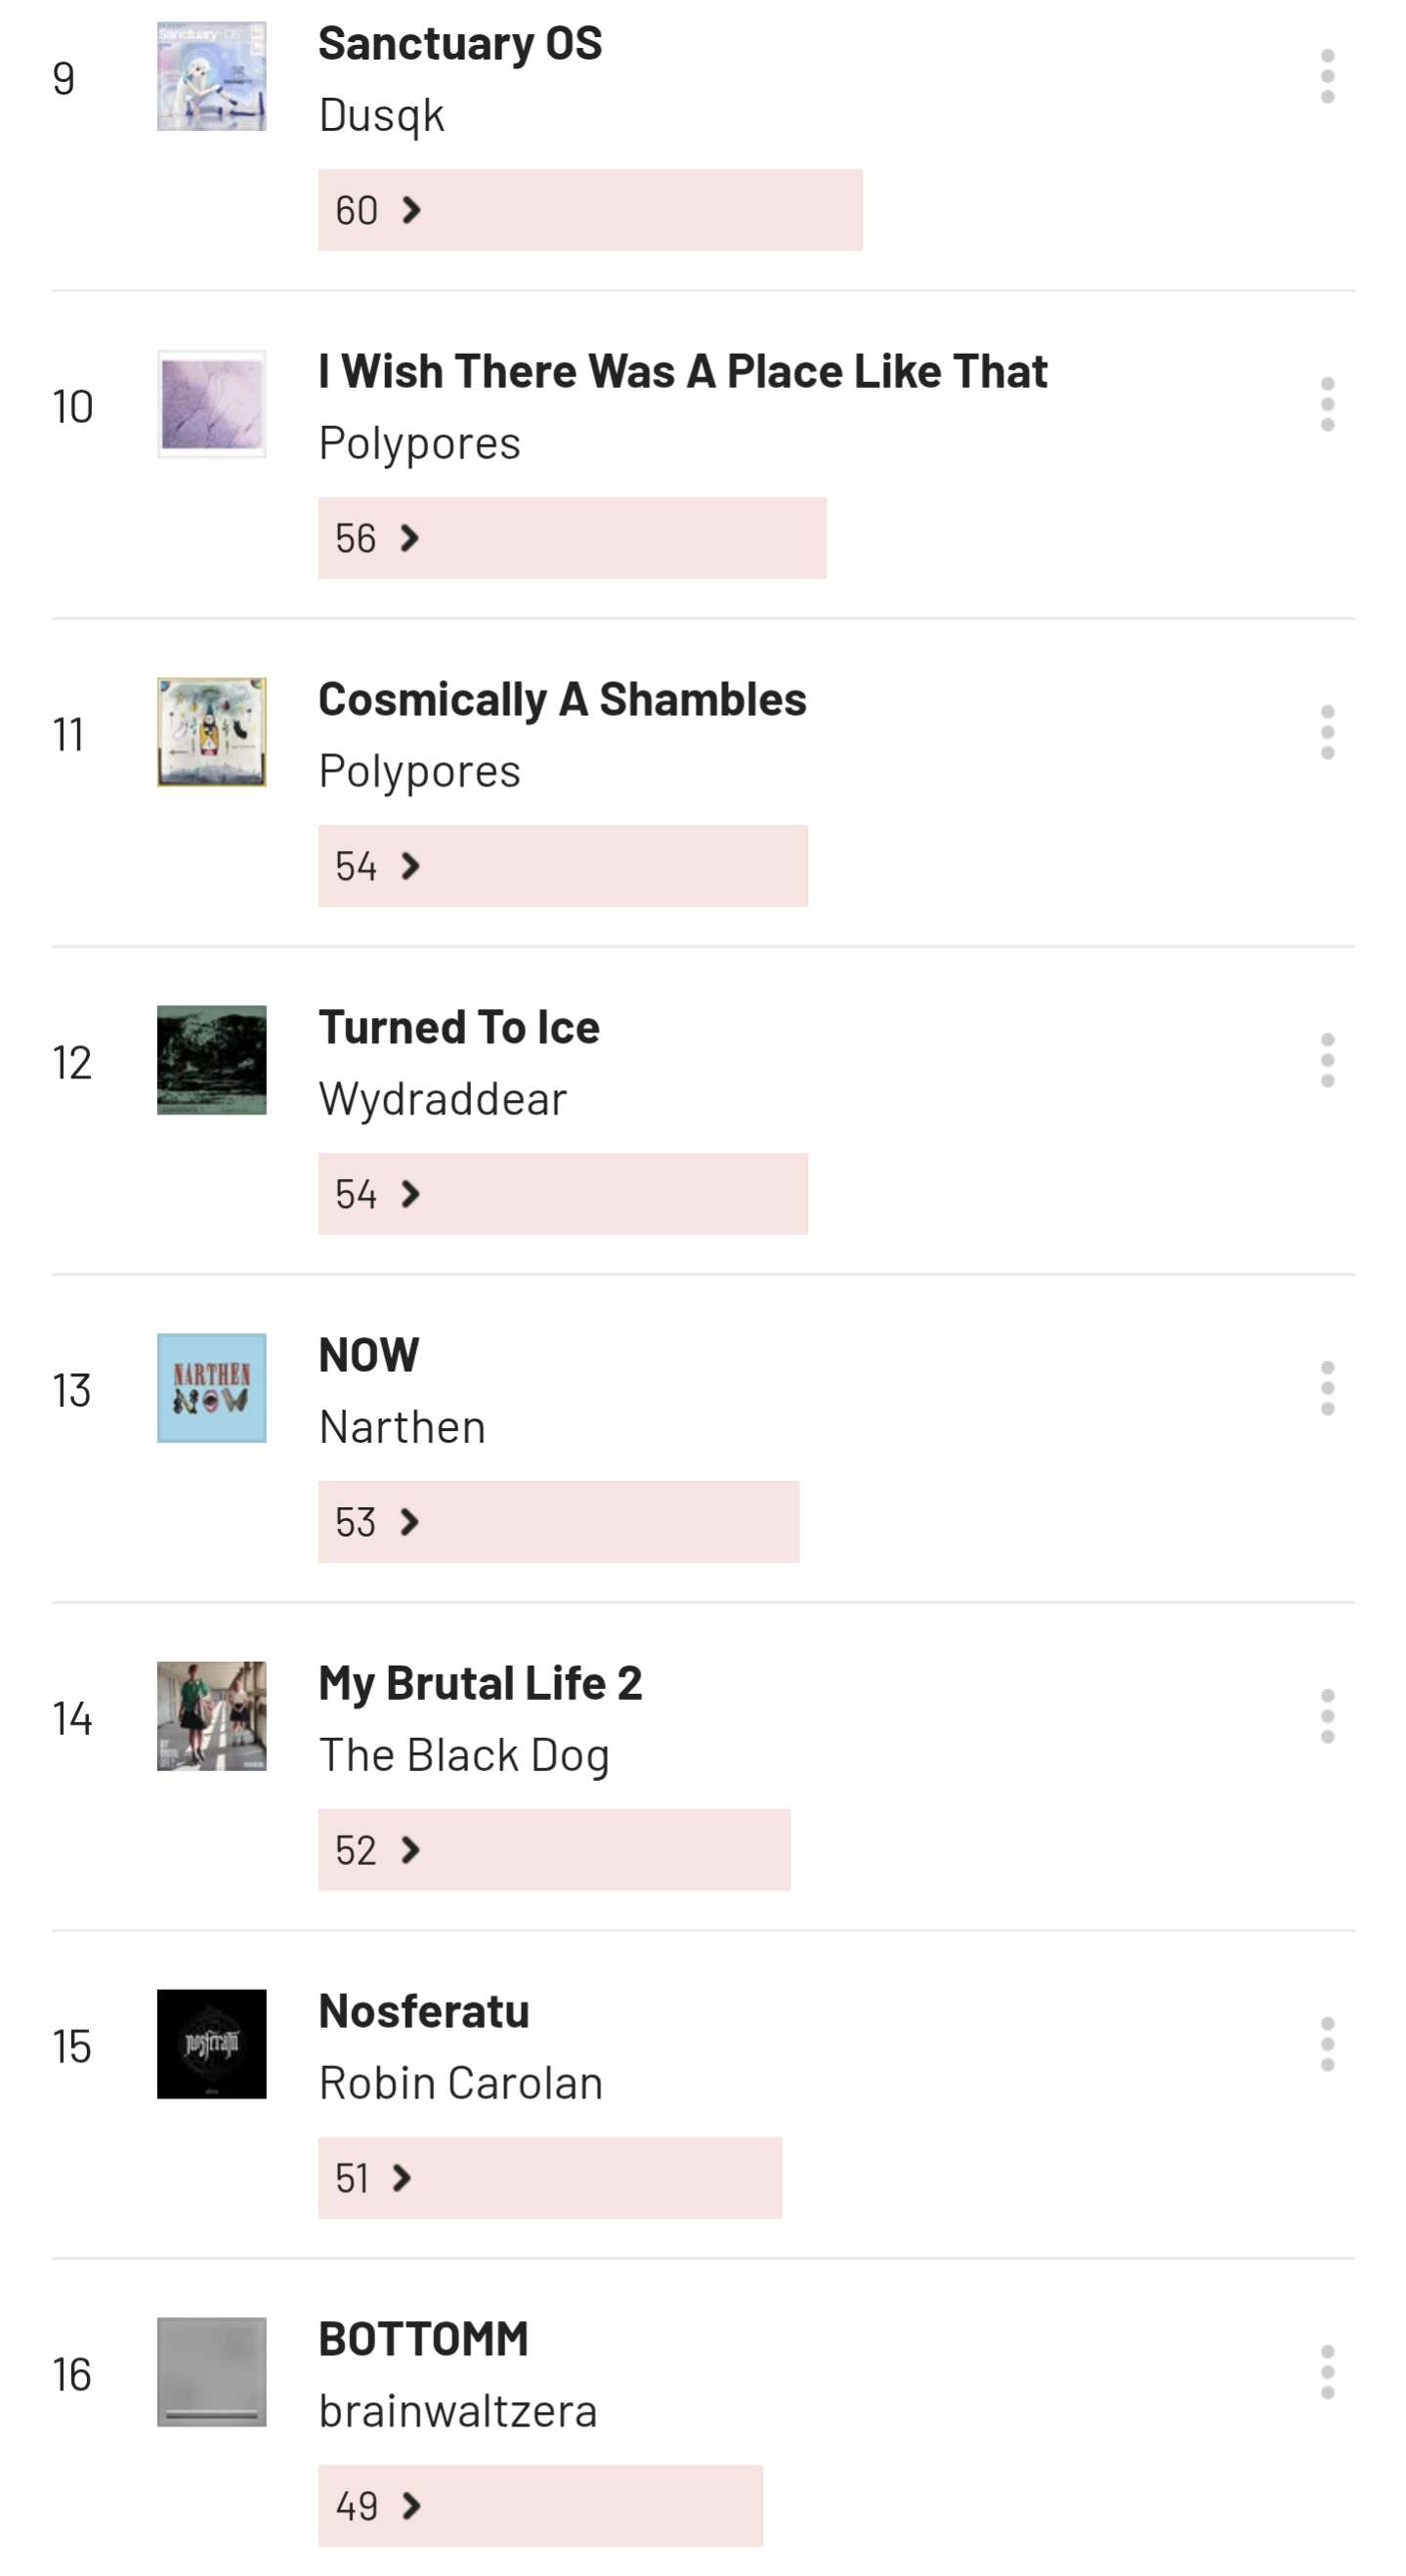The image size is (1406, 2576).
Task: Open more options for Sanctuary OS
Action: tap(1327, 76)
